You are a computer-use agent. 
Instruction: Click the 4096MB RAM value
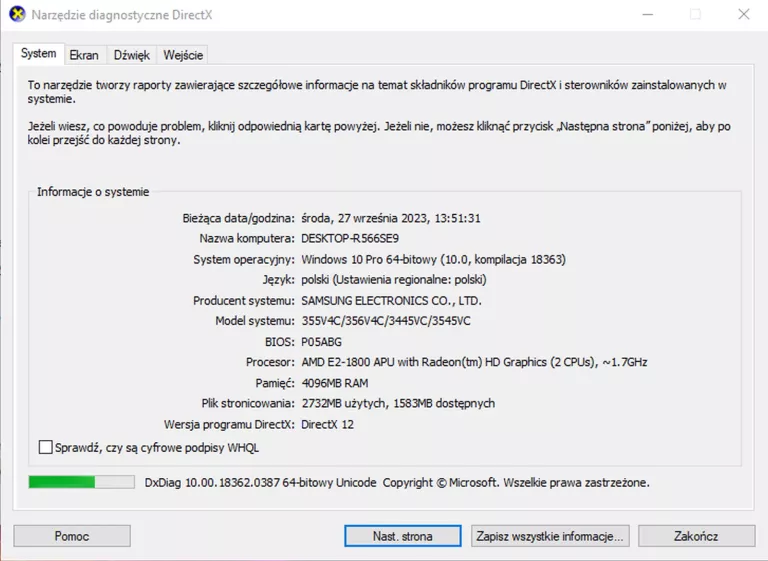(x=335, y=383)
